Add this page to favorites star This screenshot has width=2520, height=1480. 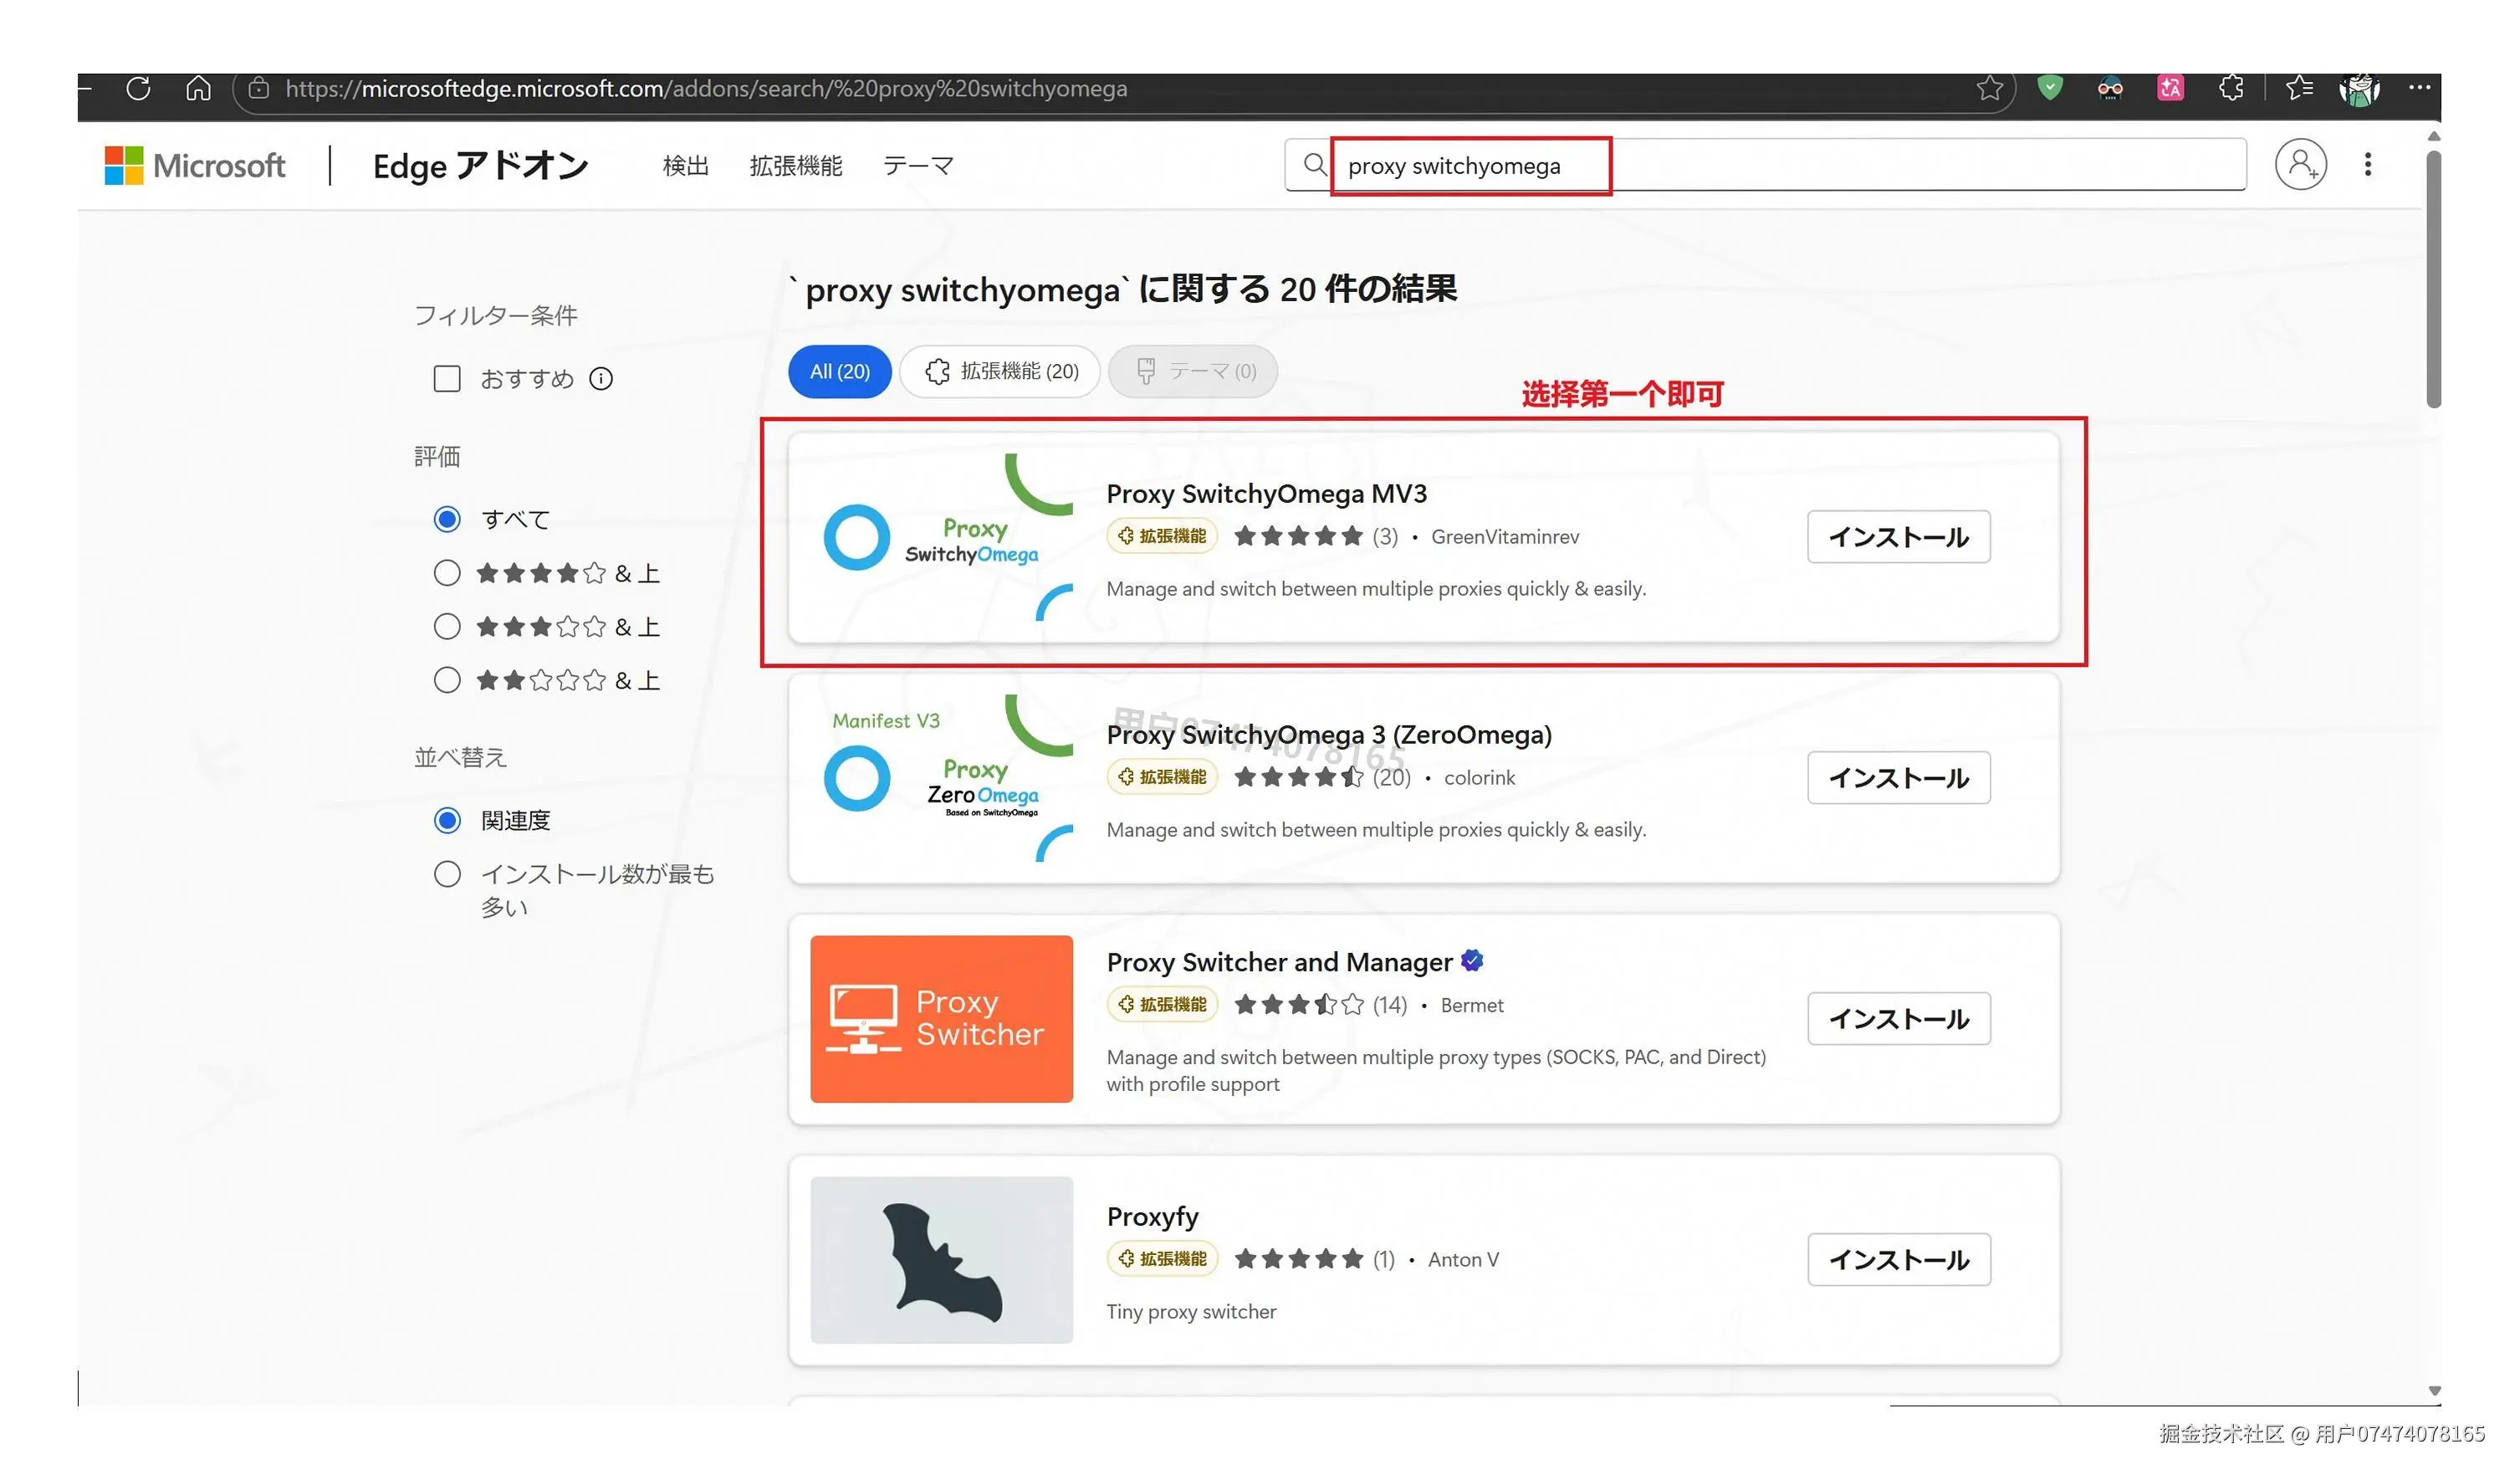[1989, 88]
